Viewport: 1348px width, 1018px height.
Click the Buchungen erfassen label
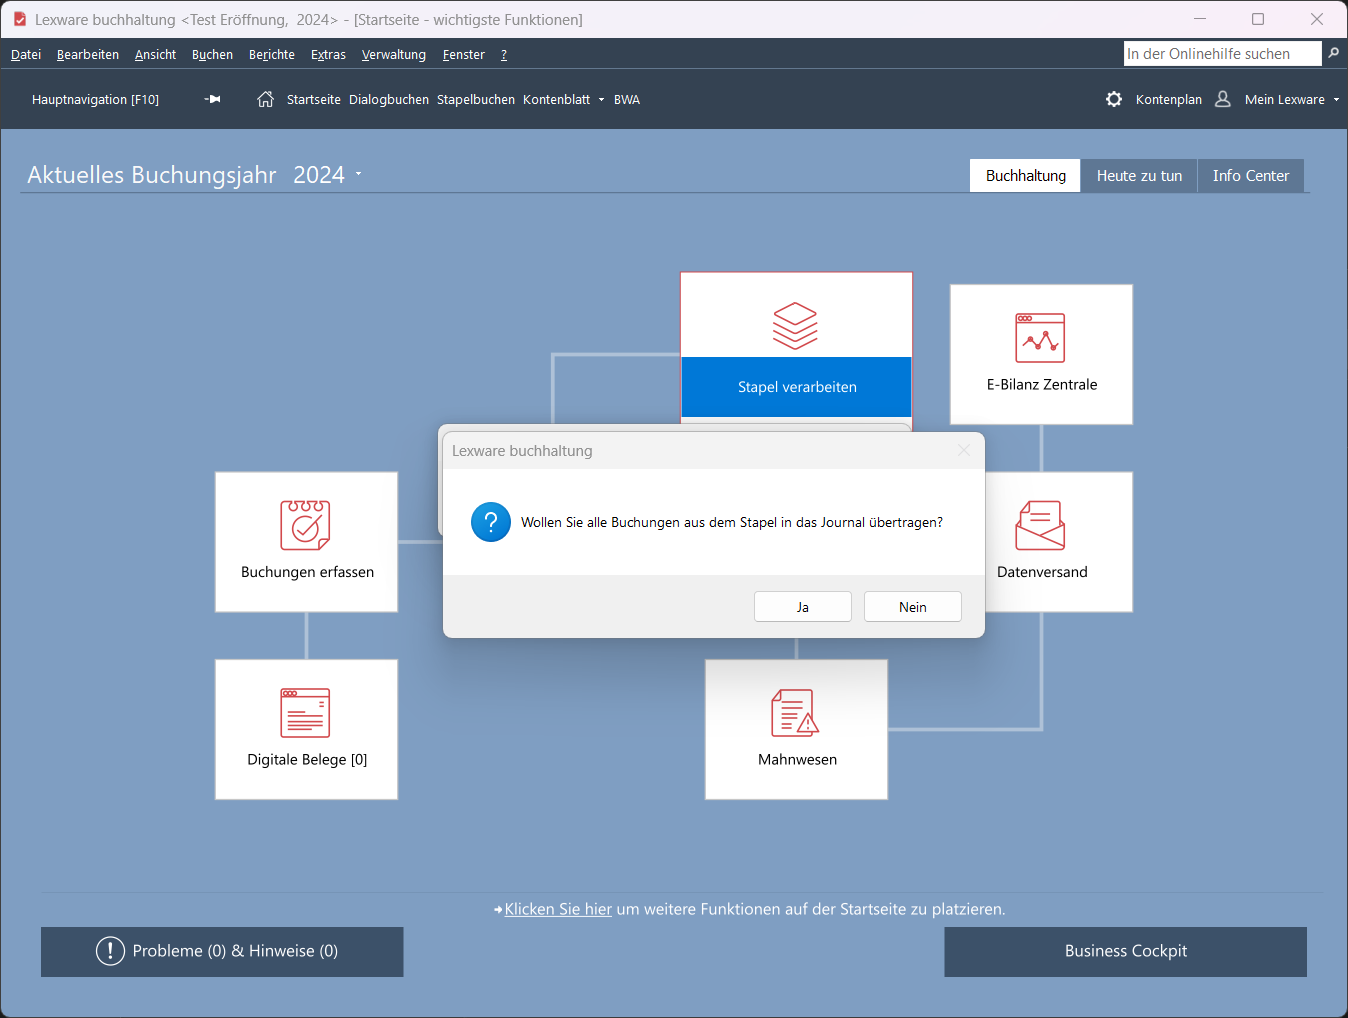(307, 572)
